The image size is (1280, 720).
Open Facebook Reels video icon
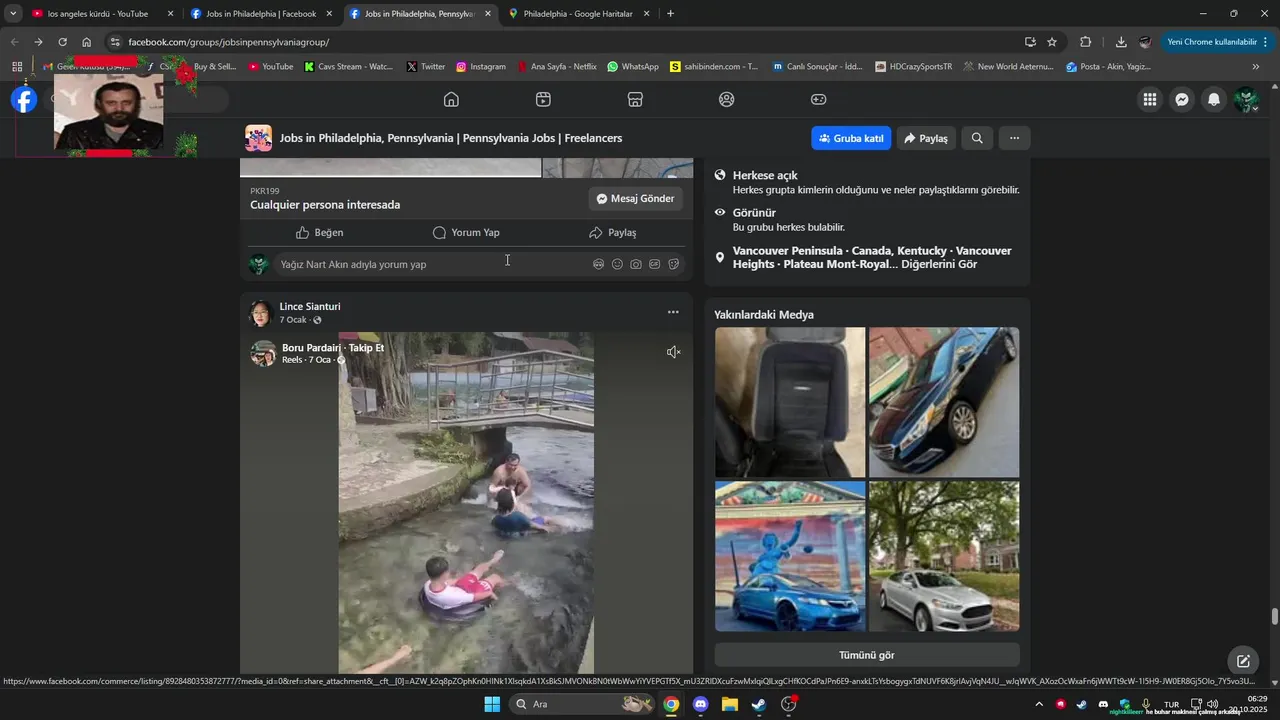[543, 99]
